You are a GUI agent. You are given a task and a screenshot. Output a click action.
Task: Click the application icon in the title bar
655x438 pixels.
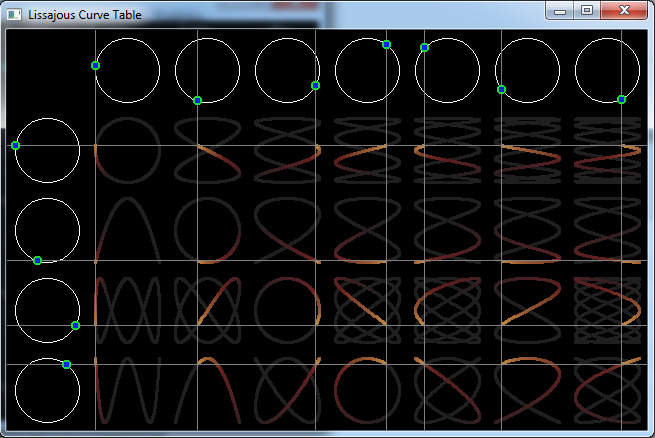pyautogui.click(x=13, y=15)
